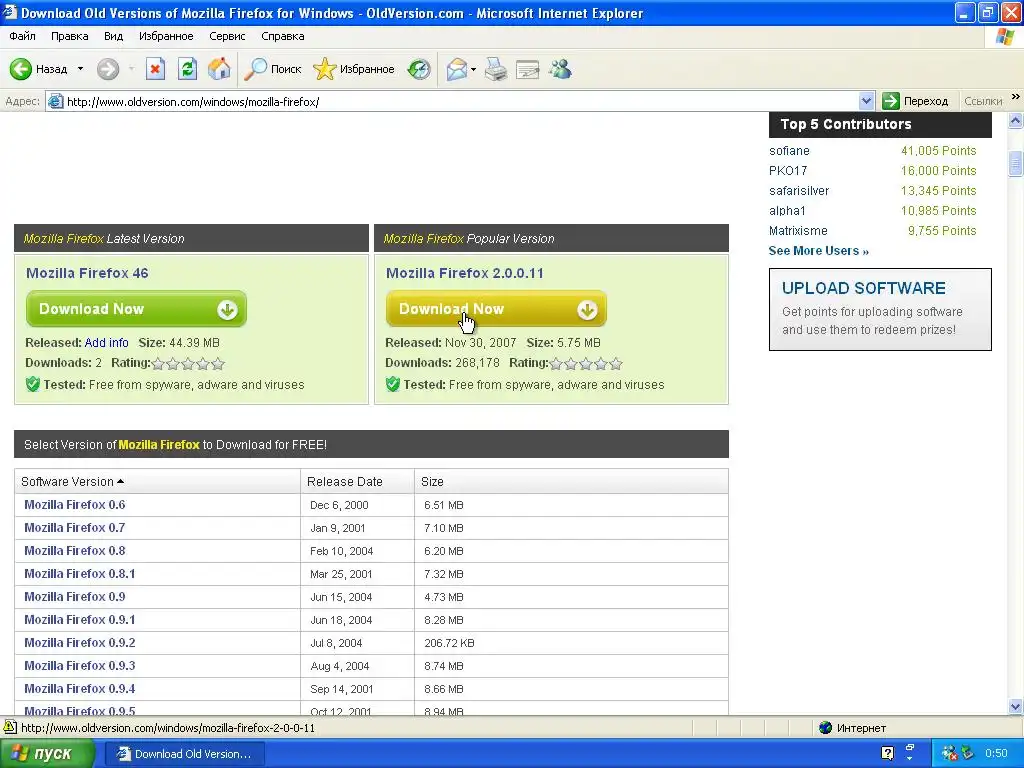Expand the Ссылки links toolbar chevron
The height and width of the screenshot is (768, 1024).
1016,97
